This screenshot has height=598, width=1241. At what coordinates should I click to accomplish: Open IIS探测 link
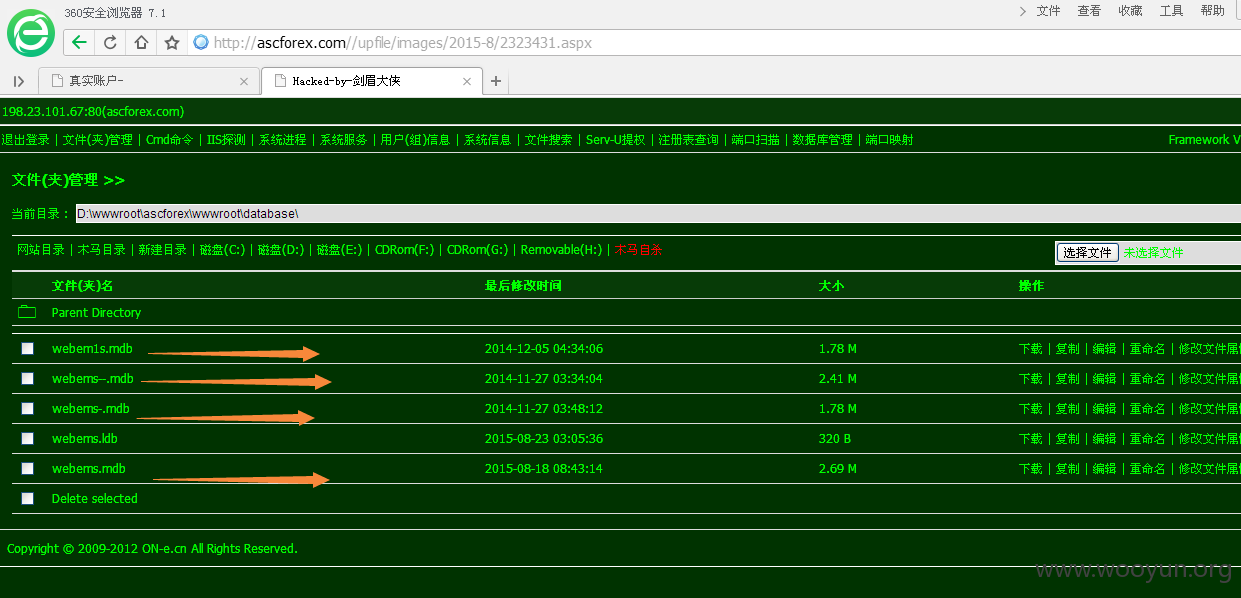pyautogui.click(x=226, y=140)
